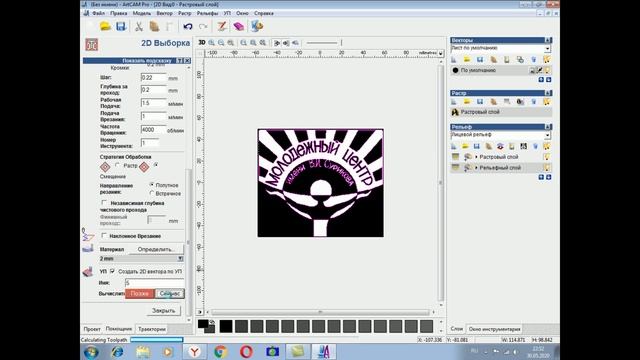Collapse the Векторы panel header arrow
The width and height of the screenshot is (640, 360).
click(548, 40)
